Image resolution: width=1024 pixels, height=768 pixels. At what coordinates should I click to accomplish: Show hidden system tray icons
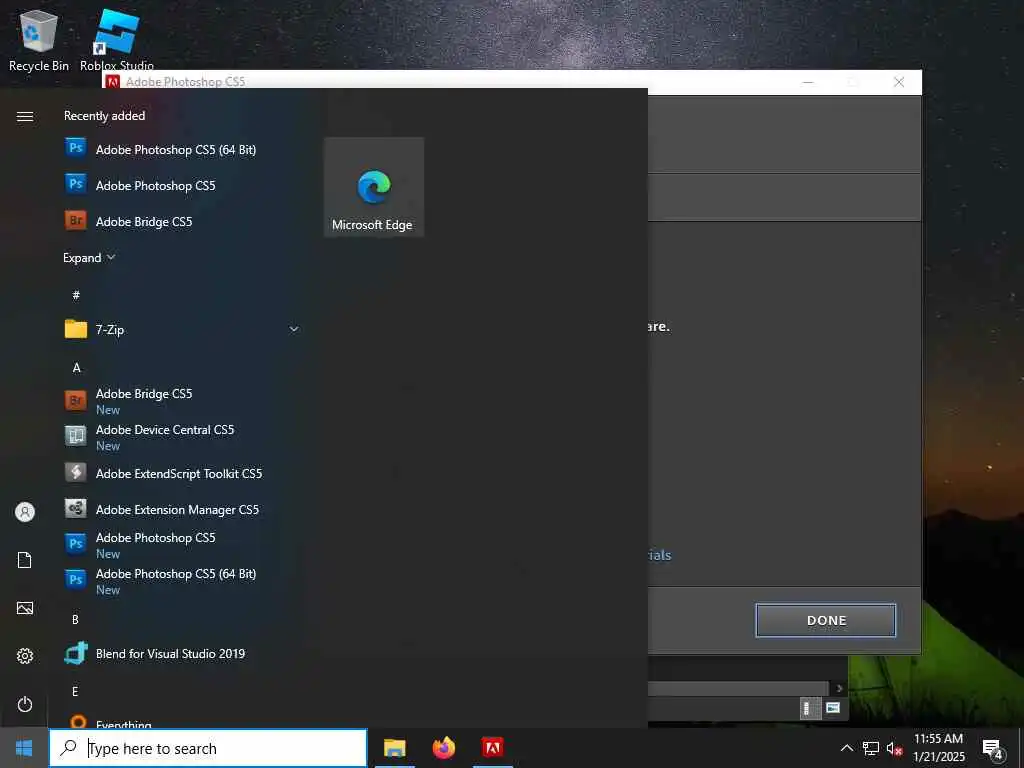(x=846, y=748)
